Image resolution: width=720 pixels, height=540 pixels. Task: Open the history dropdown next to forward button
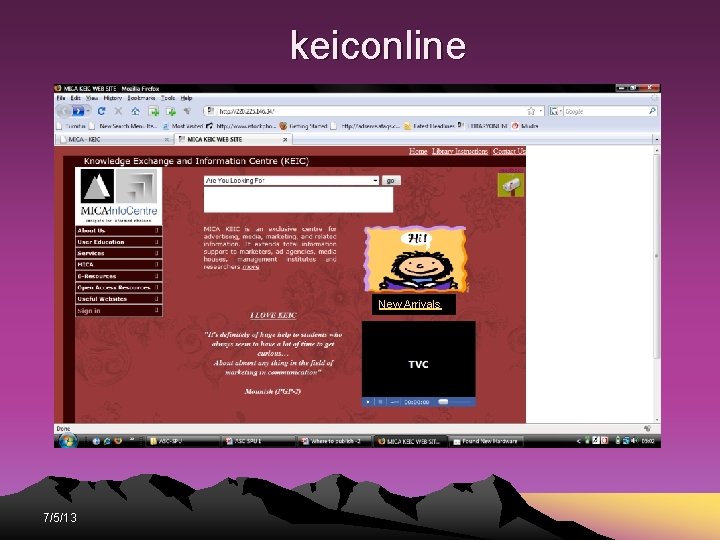88,111
